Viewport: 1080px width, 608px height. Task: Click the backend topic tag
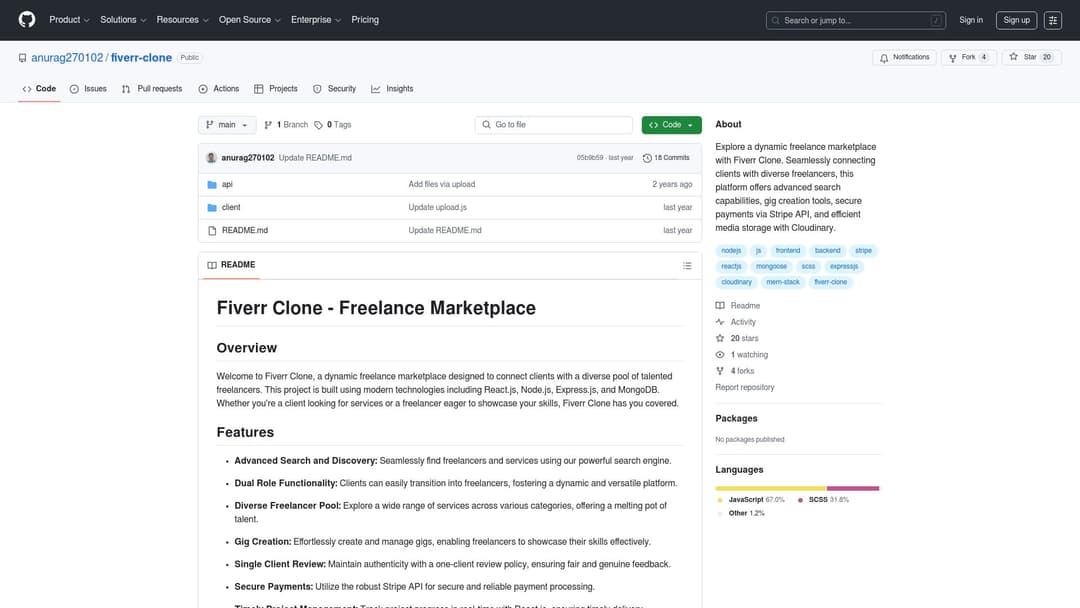[x=827, y=251]
